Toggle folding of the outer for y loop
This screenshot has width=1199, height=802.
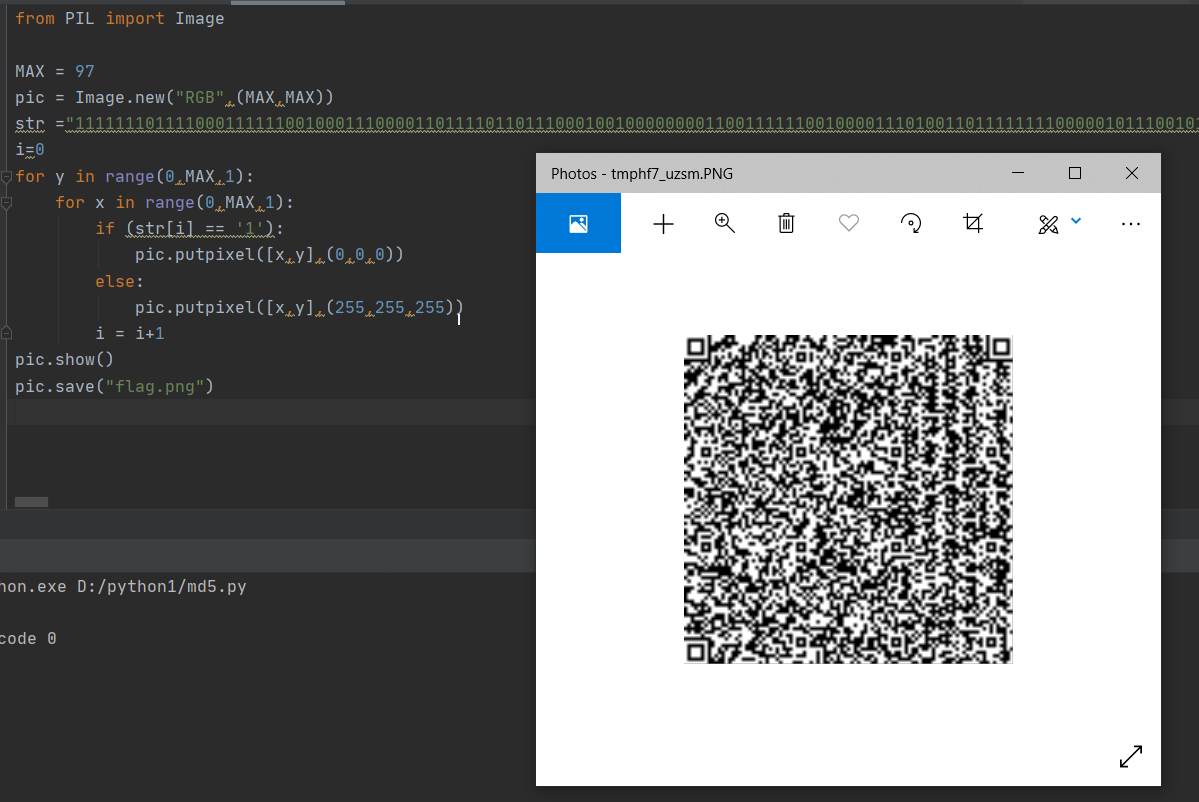pos(6,176)
